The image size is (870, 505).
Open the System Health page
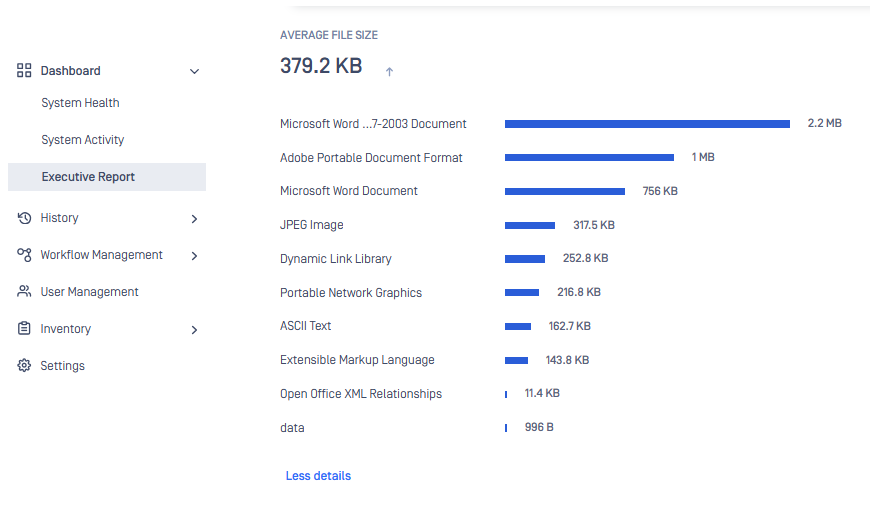[x=80, y=103]
